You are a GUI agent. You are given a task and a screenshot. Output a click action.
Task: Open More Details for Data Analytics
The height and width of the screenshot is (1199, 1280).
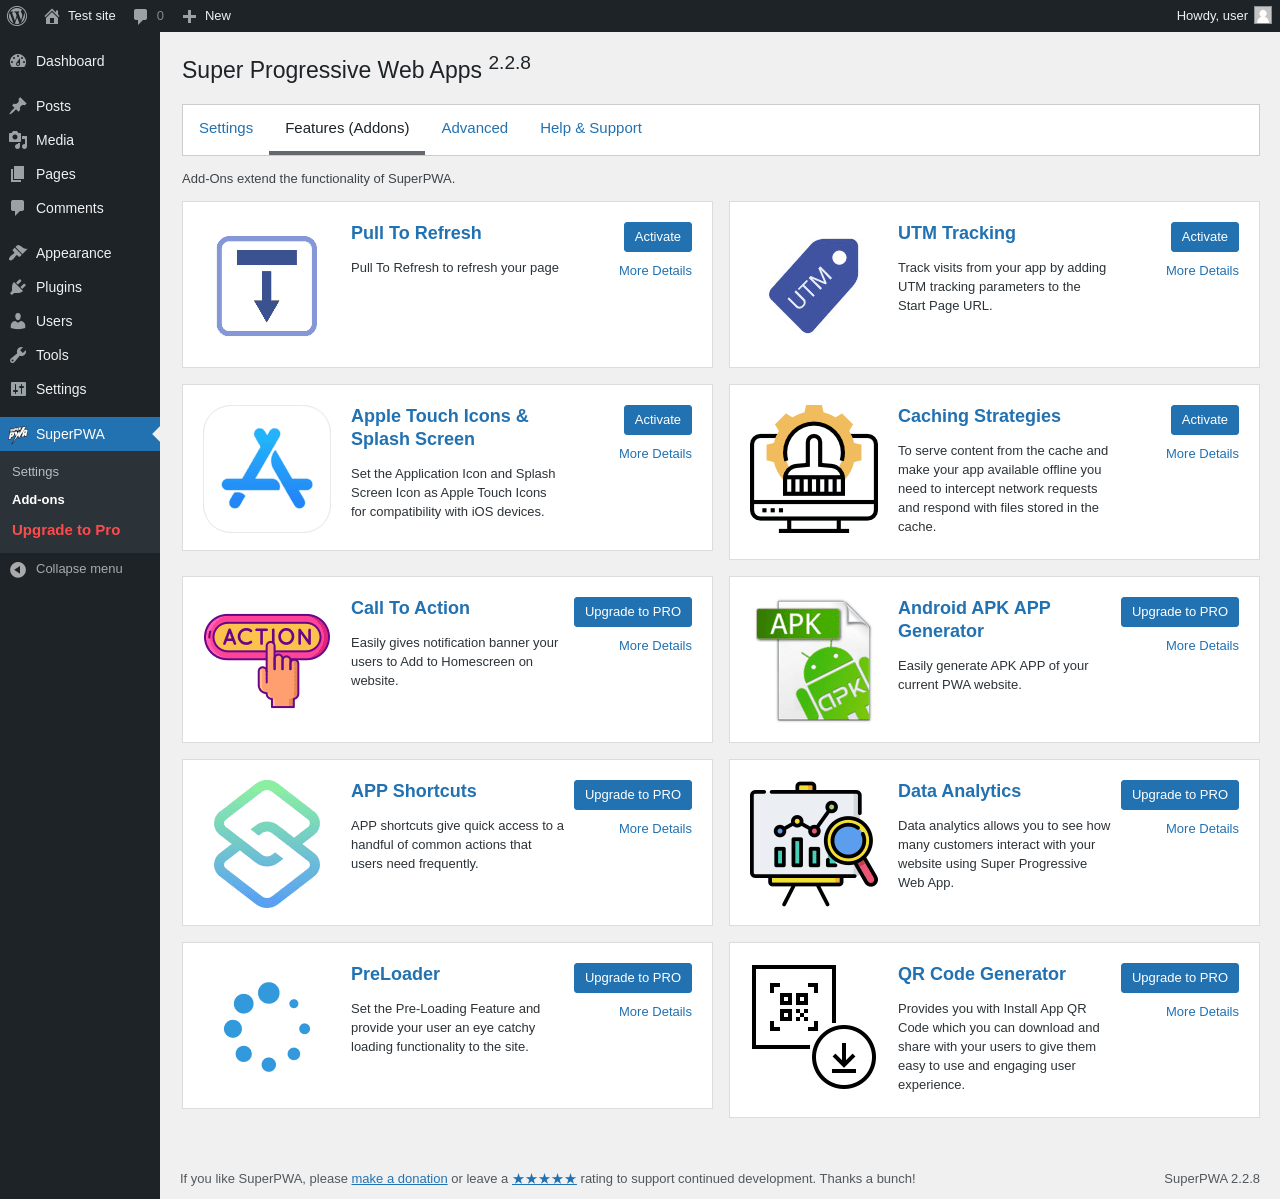click(1202, 829)
